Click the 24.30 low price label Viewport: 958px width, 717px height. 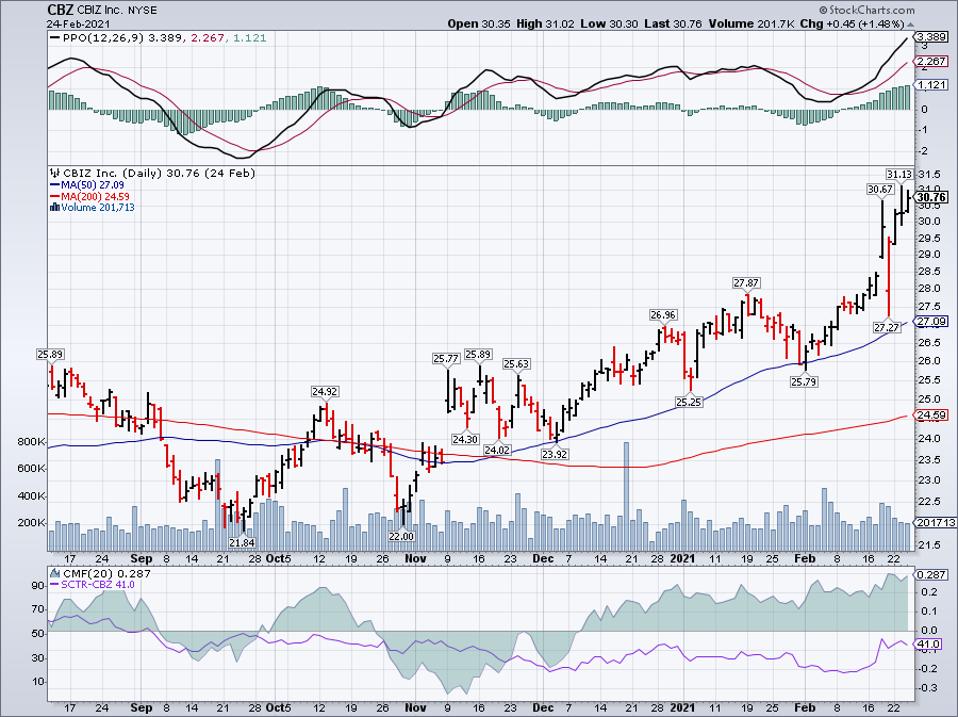click(x=465, y=439)
